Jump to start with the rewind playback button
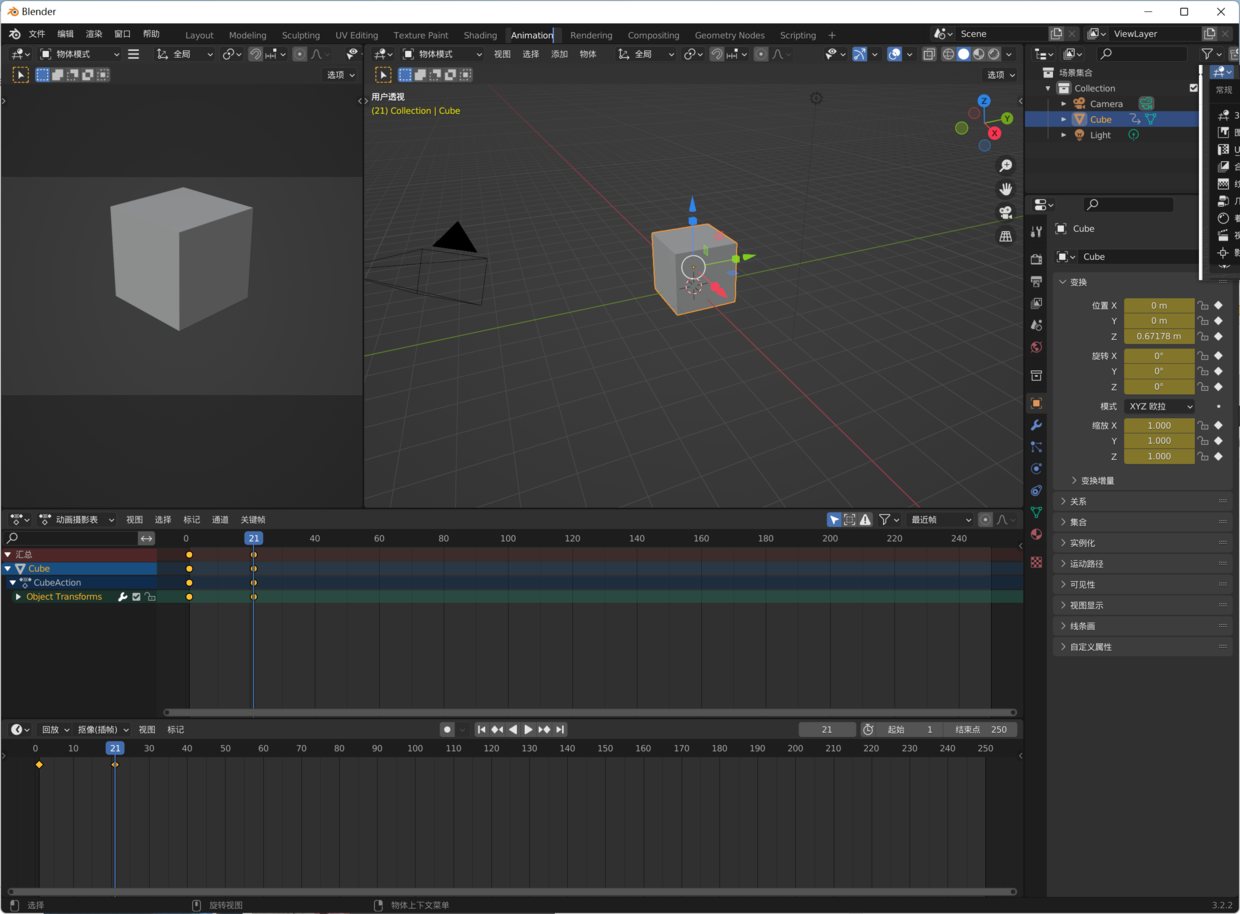Viewport: 1240px width, 914px height. (481, 729)
